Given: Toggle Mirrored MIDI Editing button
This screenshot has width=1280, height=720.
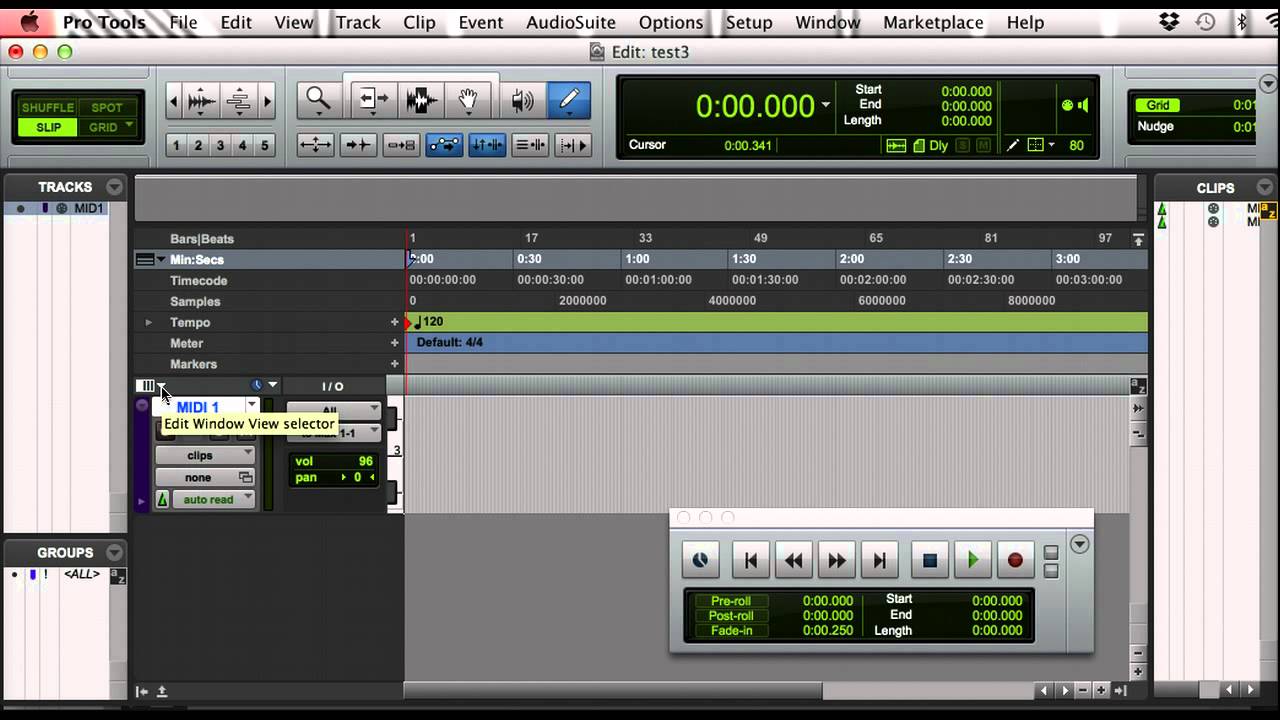Looking at the screenshot, I should tap(401, 145).
